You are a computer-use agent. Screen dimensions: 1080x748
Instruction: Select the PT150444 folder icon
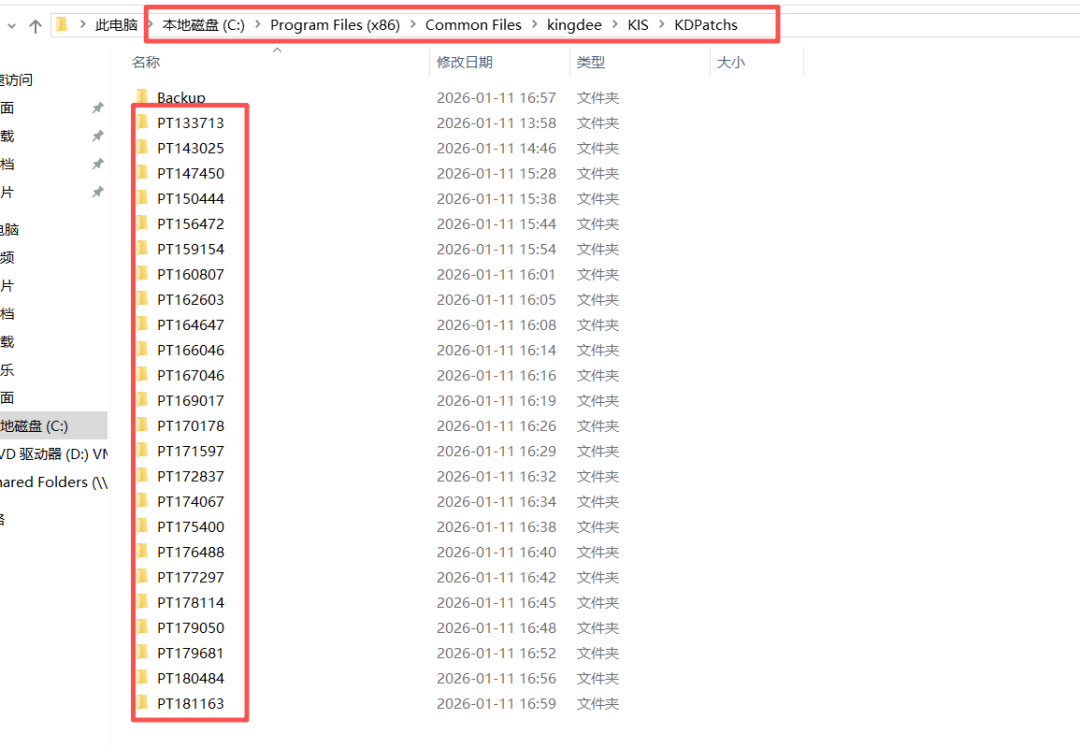[142, 198]
